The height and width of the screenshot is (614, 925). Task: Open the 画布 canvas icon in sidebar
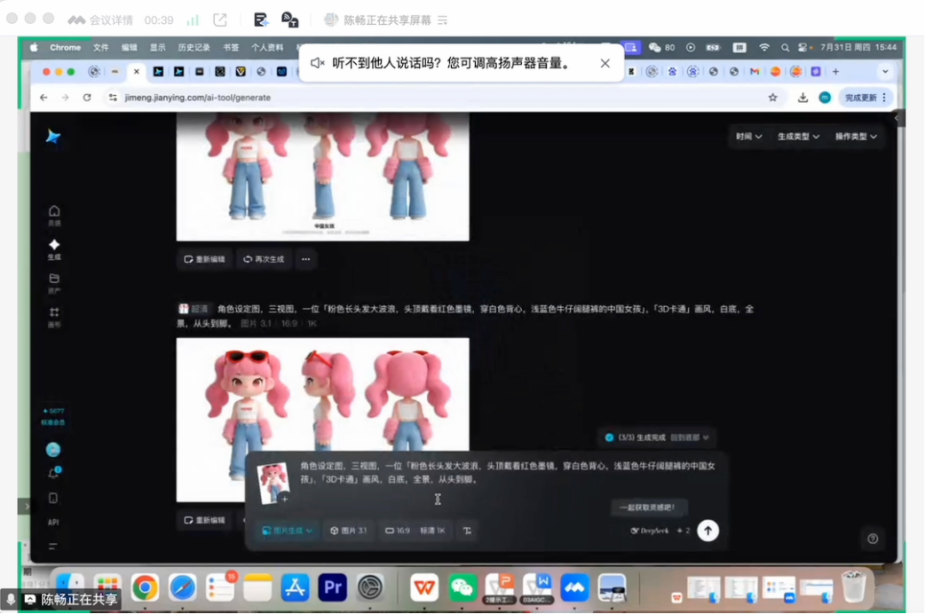point(54,315)
